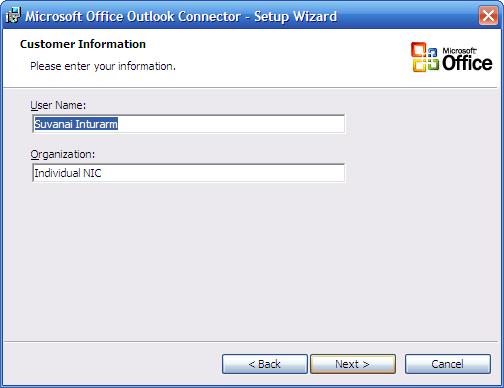Close the Setup Wizard with the X button
This screenshot has width=504, height=388.
tap(488, 16)
